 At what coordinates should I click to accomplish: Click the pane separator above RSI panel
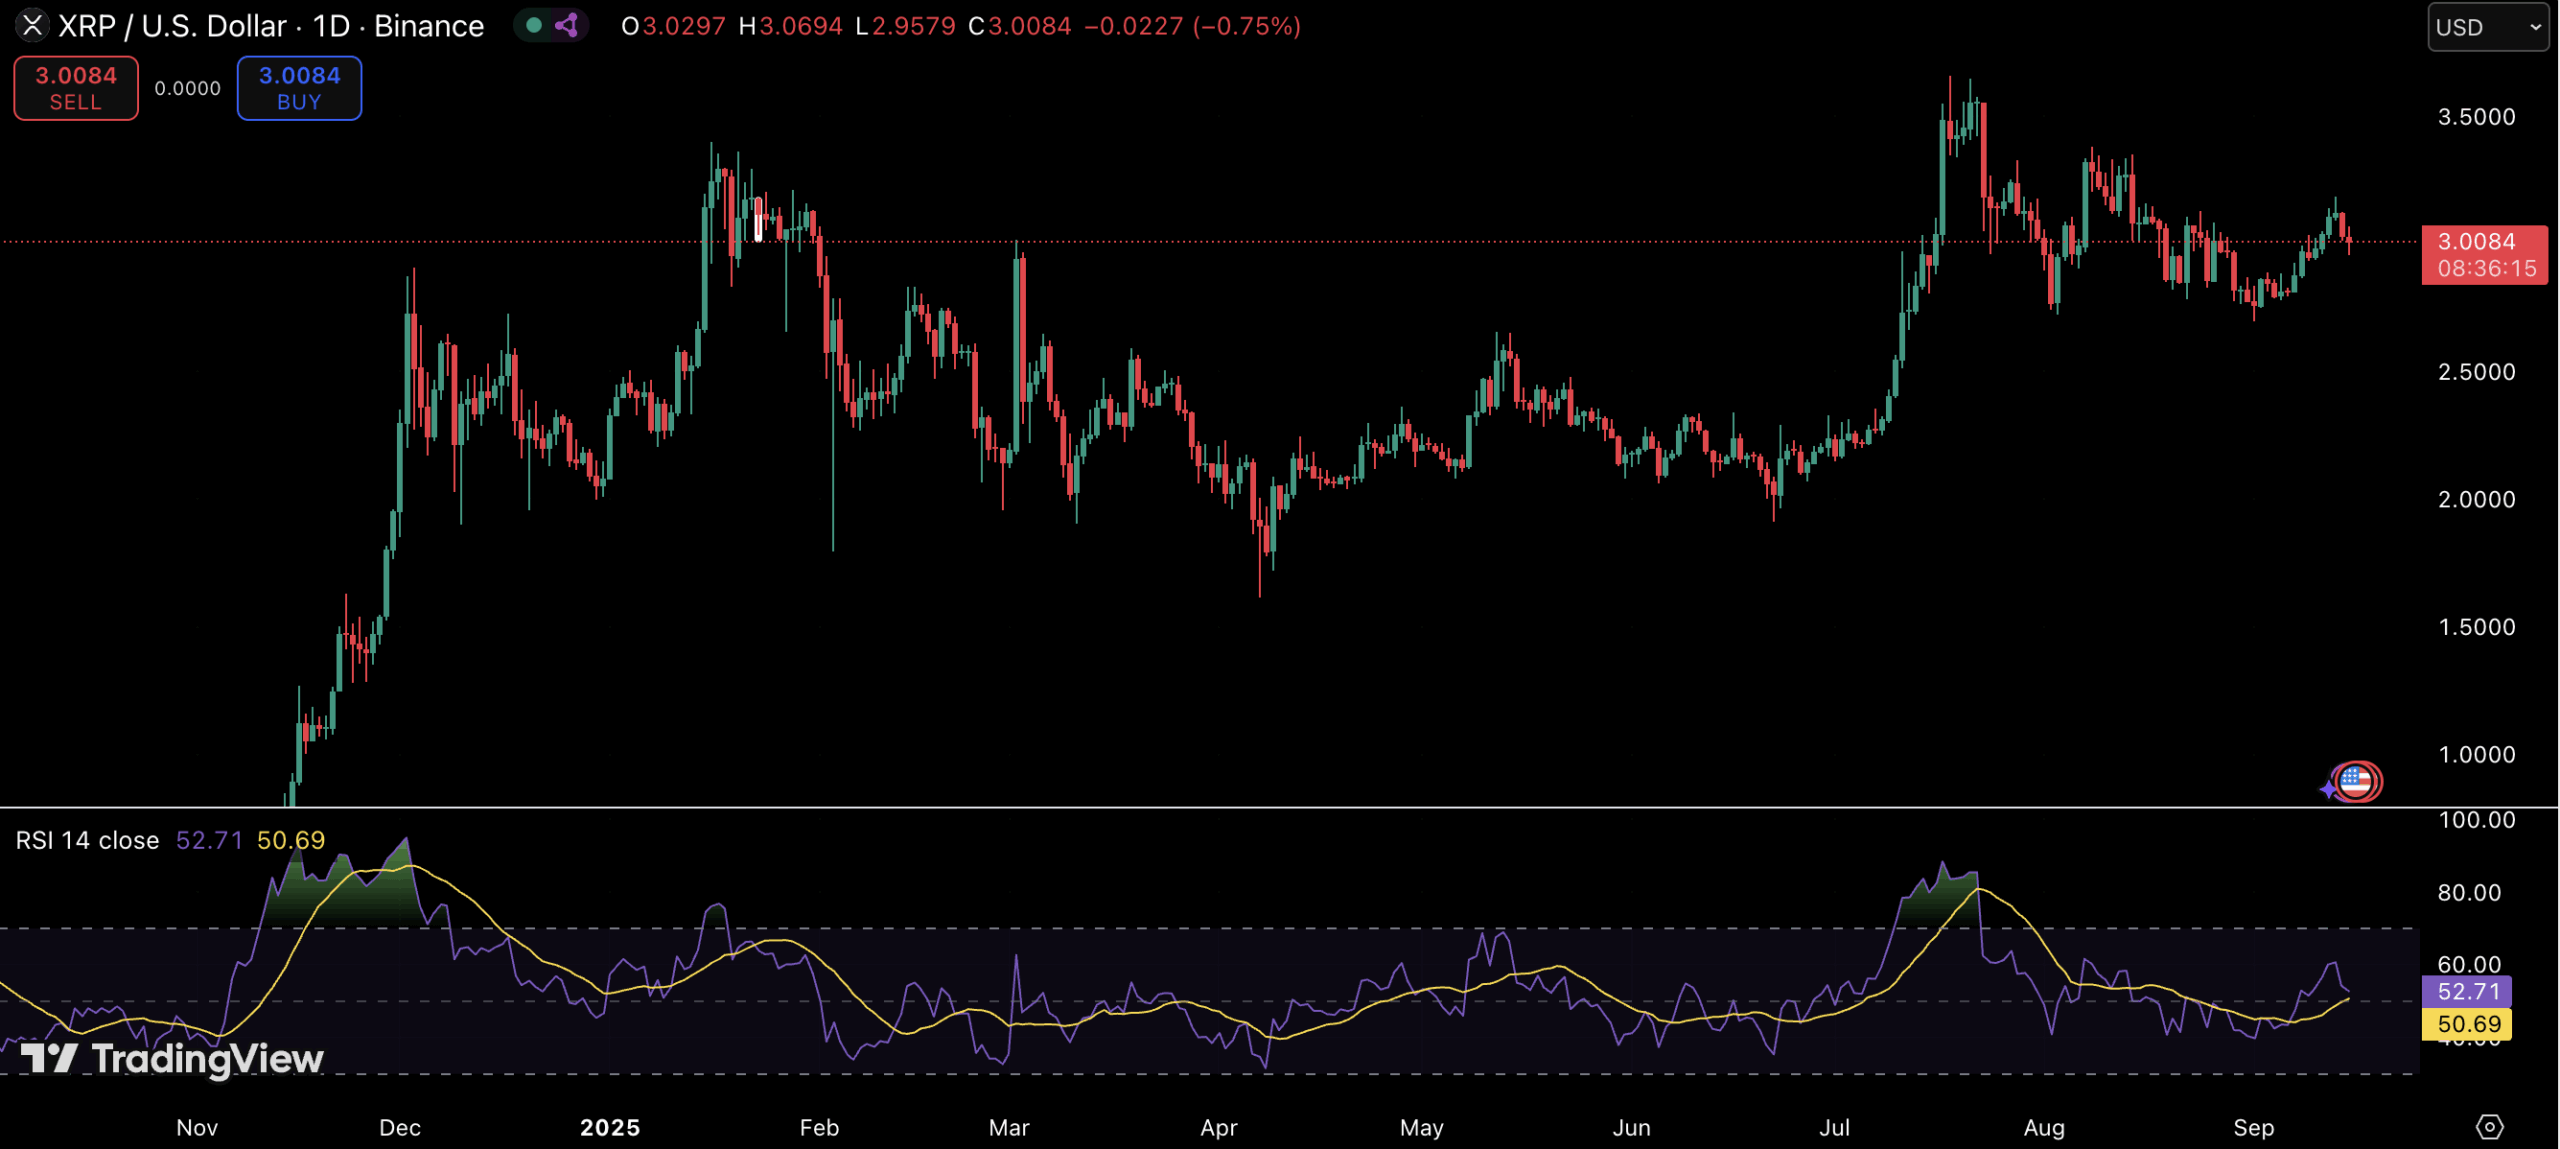click(x=1200, y=806)
